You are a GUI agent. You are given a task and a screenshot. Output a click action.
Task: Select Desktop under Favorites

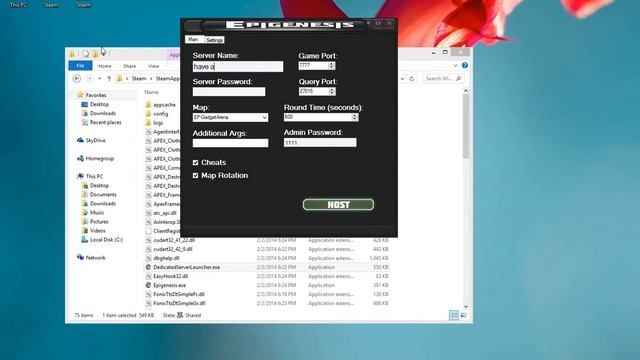99,104
